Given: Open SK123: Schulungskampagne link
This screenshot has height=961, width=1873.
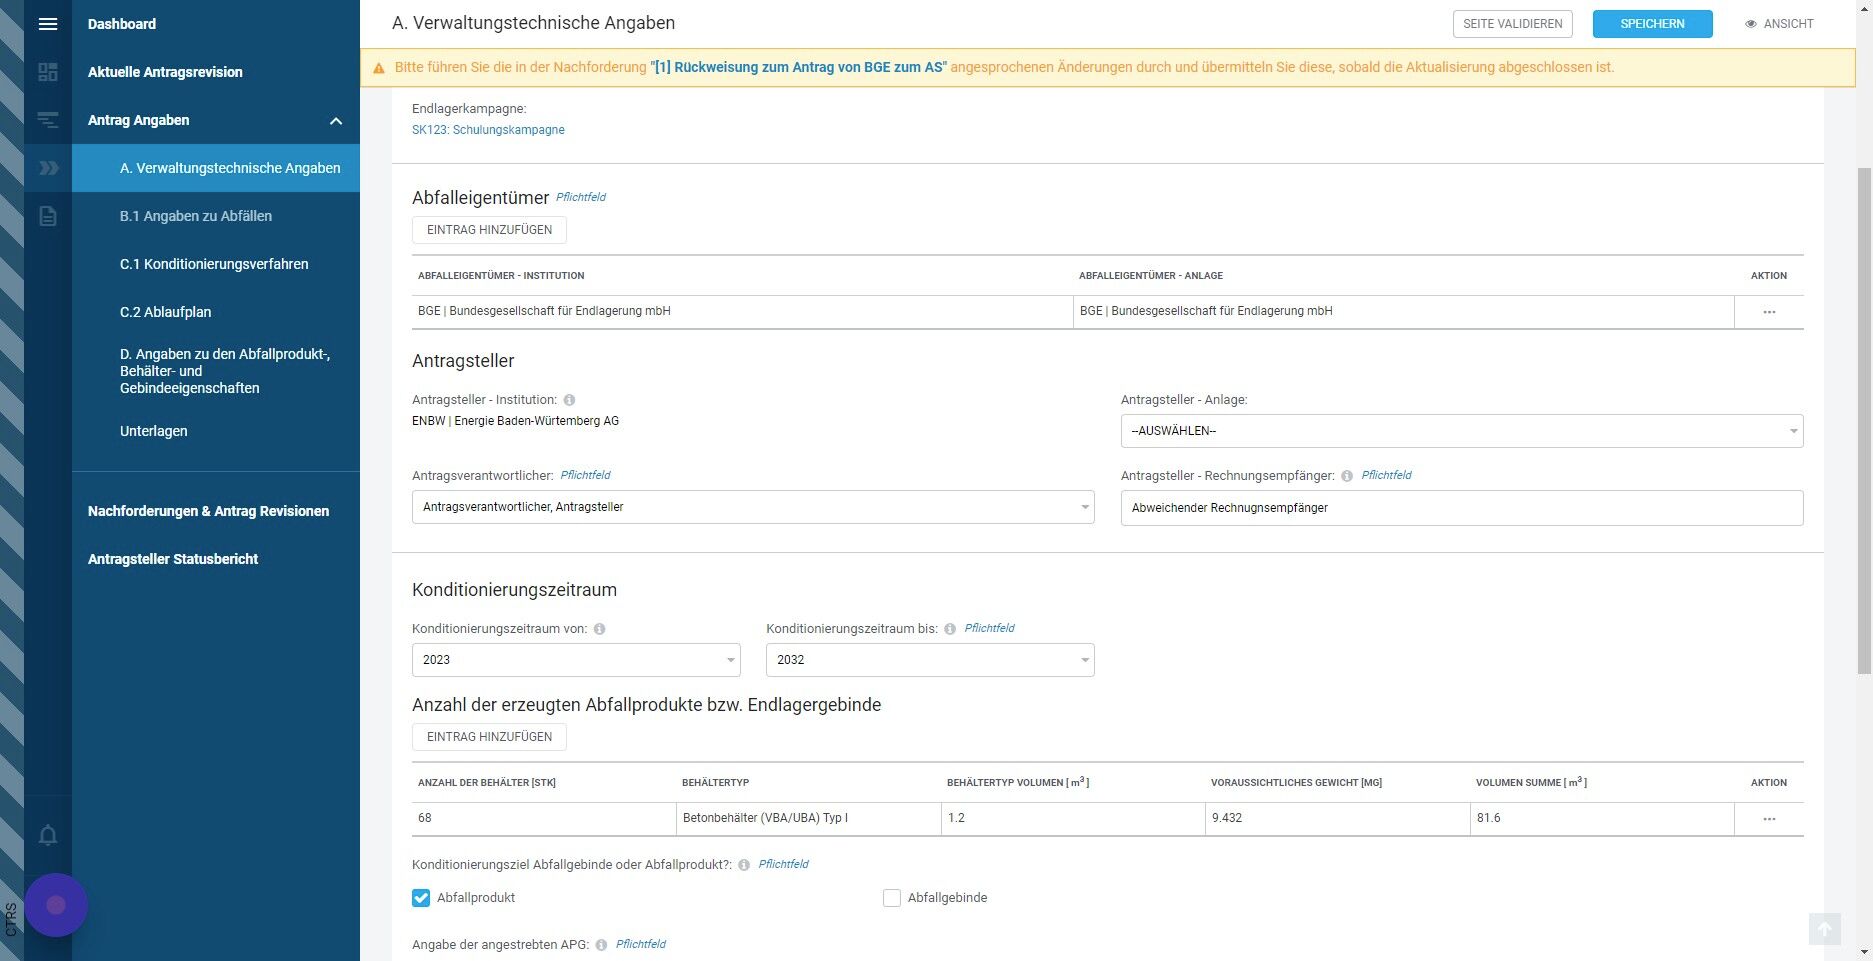Looking at the screenshot, I should [488, 130].
